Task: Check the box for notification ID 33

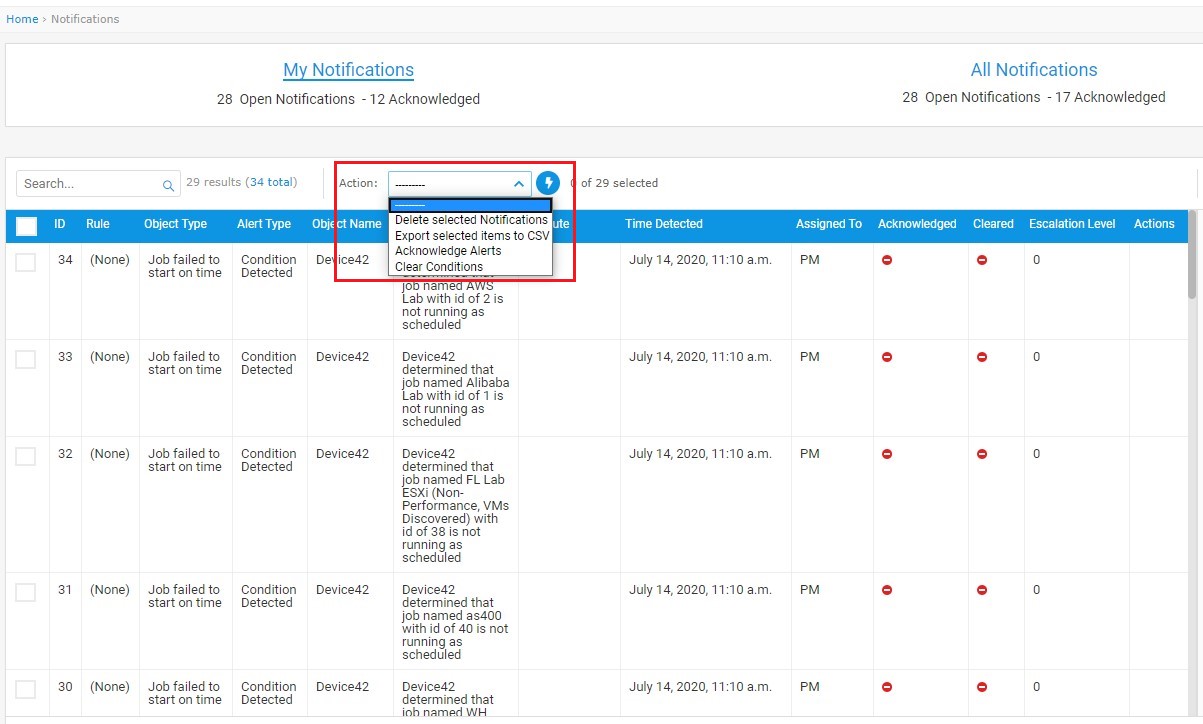Action: [x=26, y=359]
